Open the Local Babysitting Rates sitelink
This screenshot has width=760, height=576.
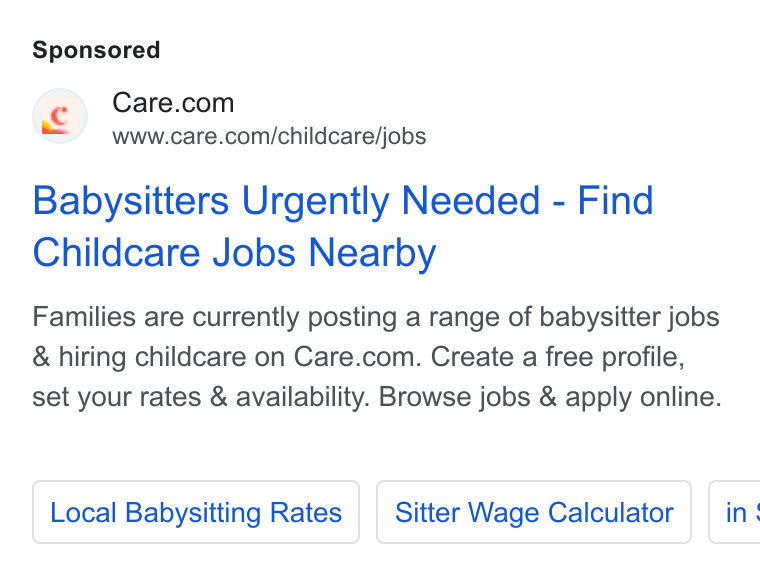tap(196, 512)
